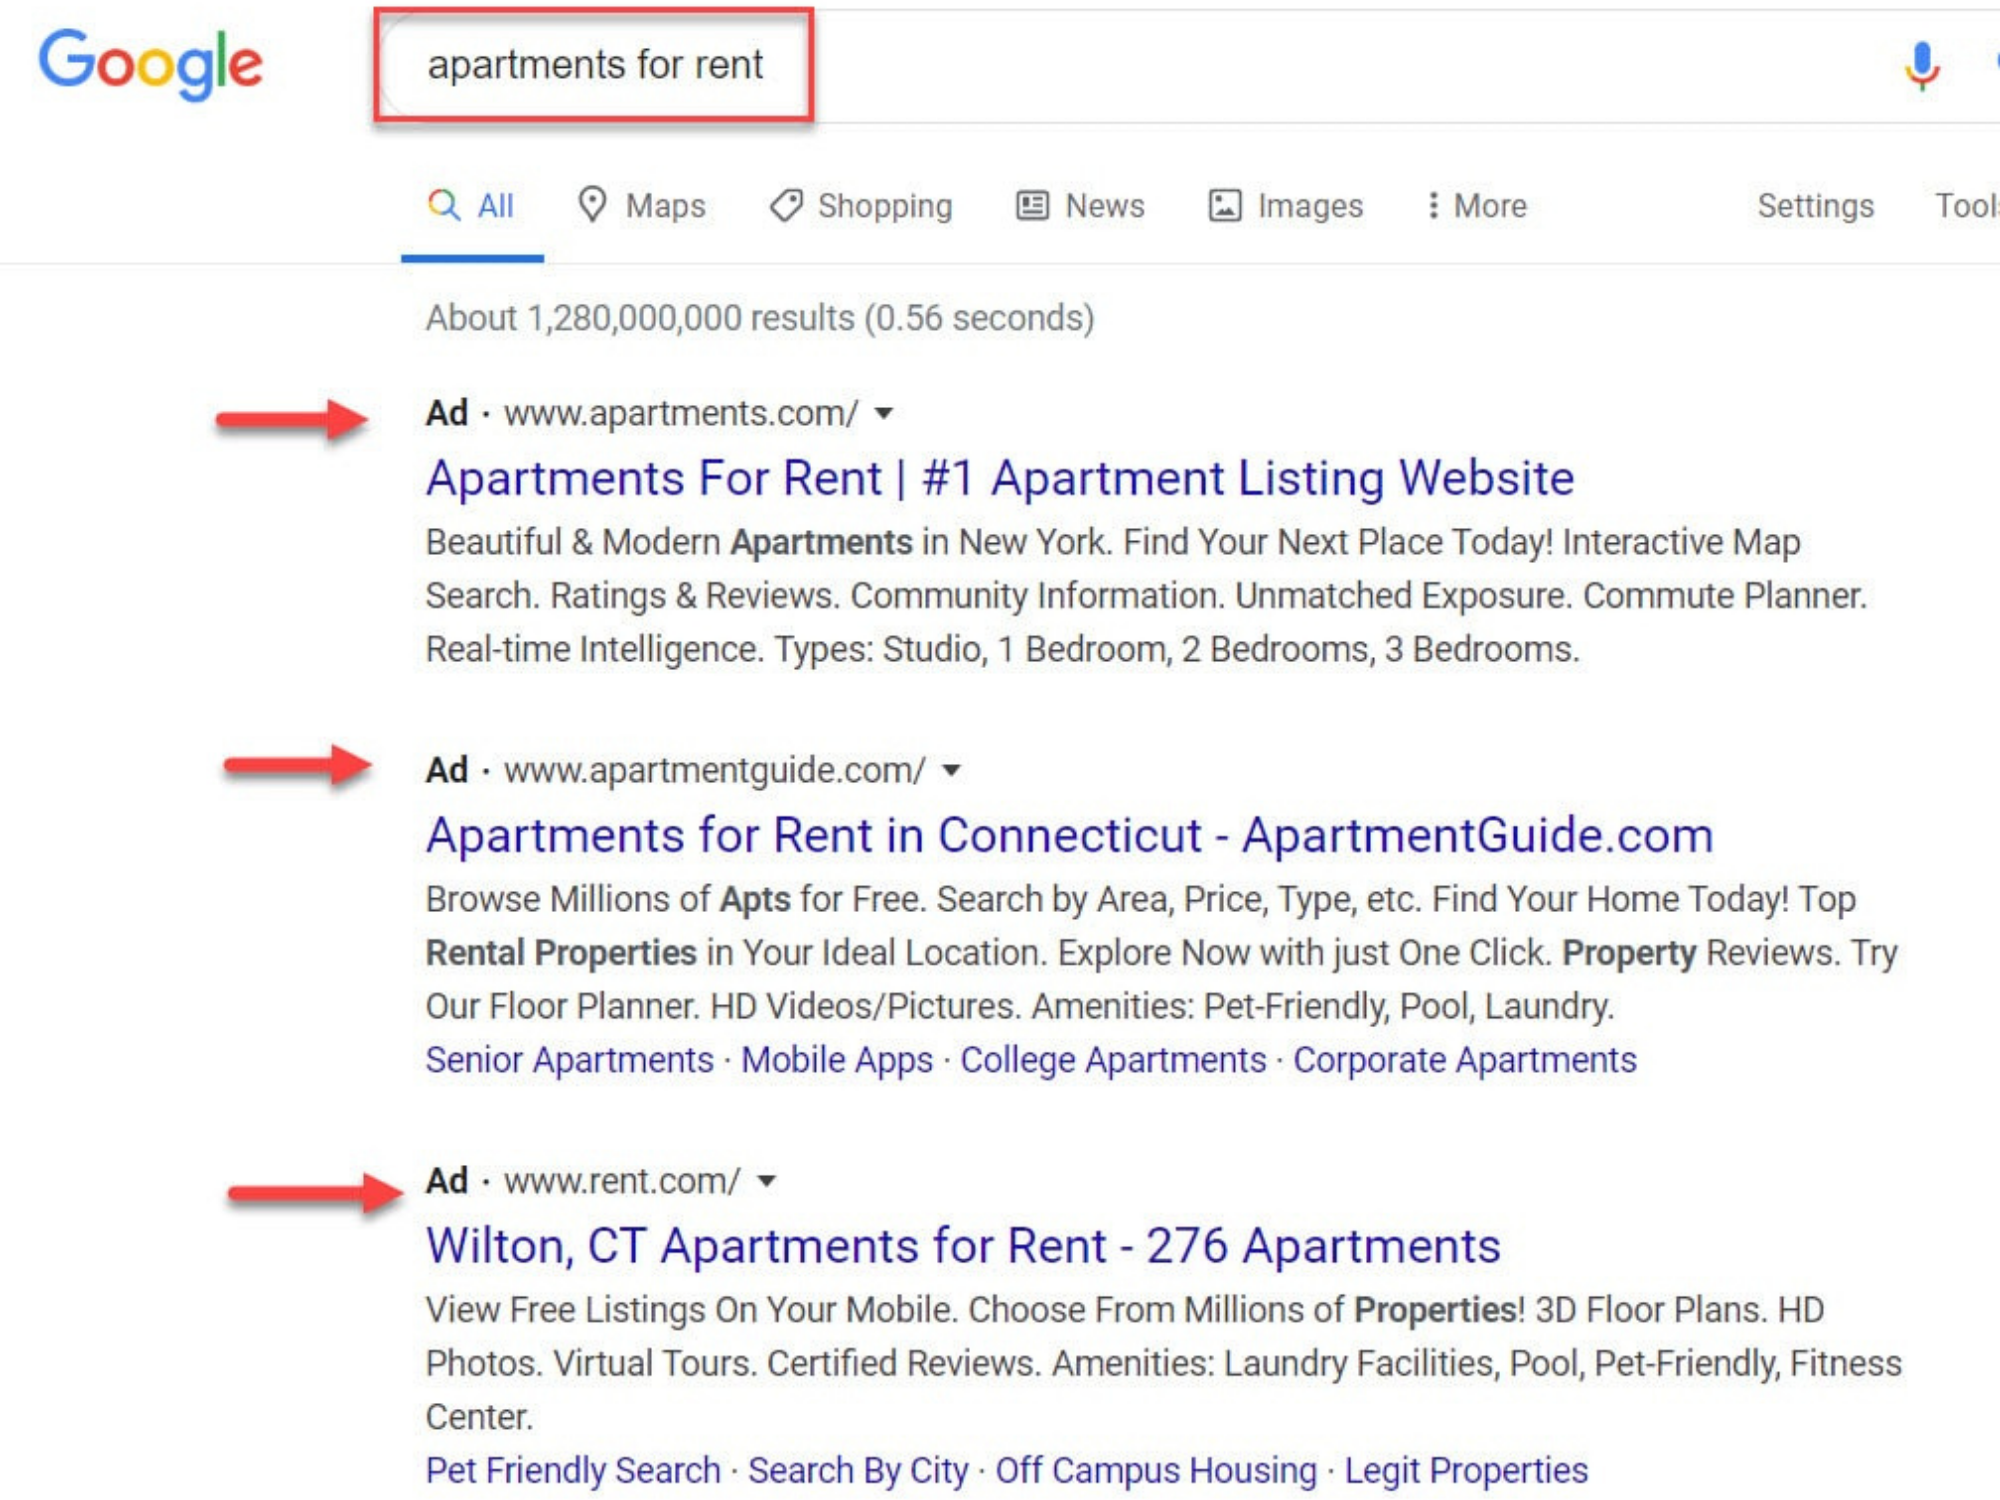Expand the rent.com ad dropdown arrow
Screen dimensions: 2000x1500
click(767, 1181)
